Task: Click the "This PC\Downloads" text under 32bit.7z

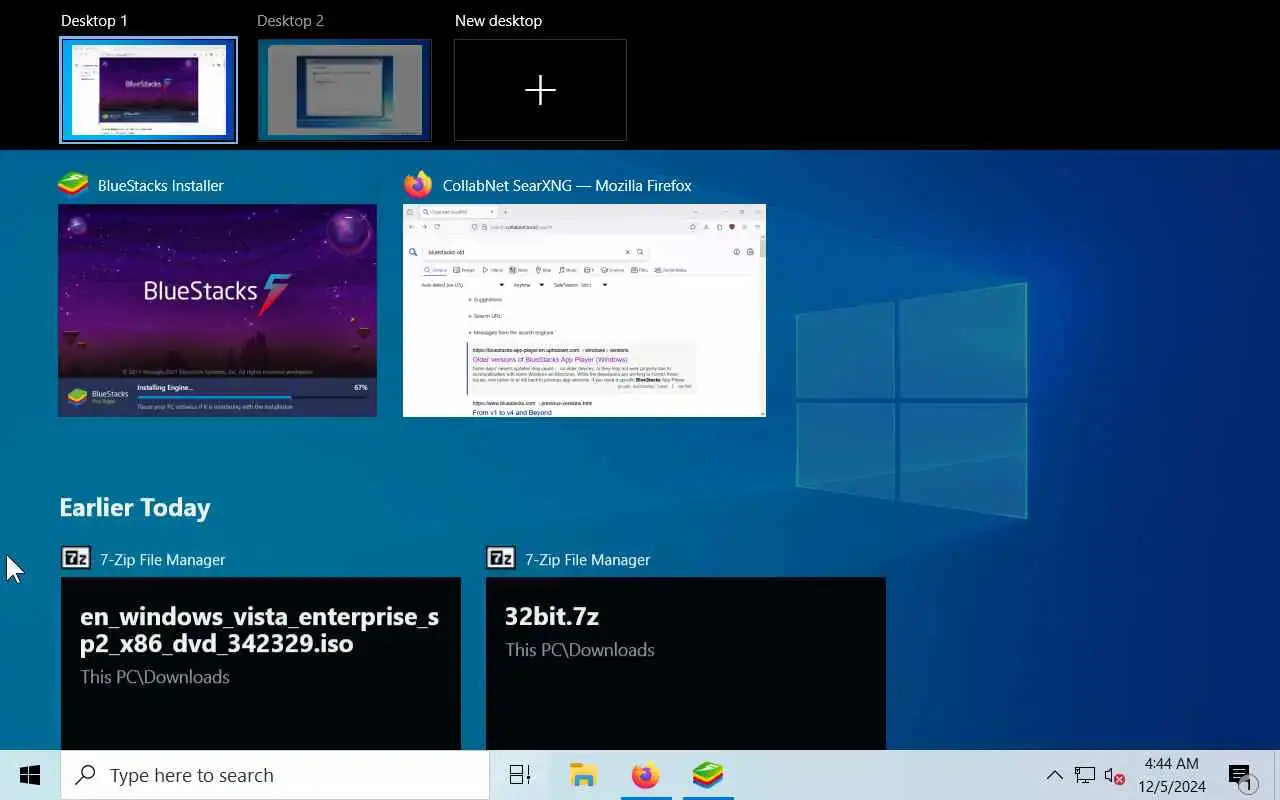Action: (x=580, y=650)
